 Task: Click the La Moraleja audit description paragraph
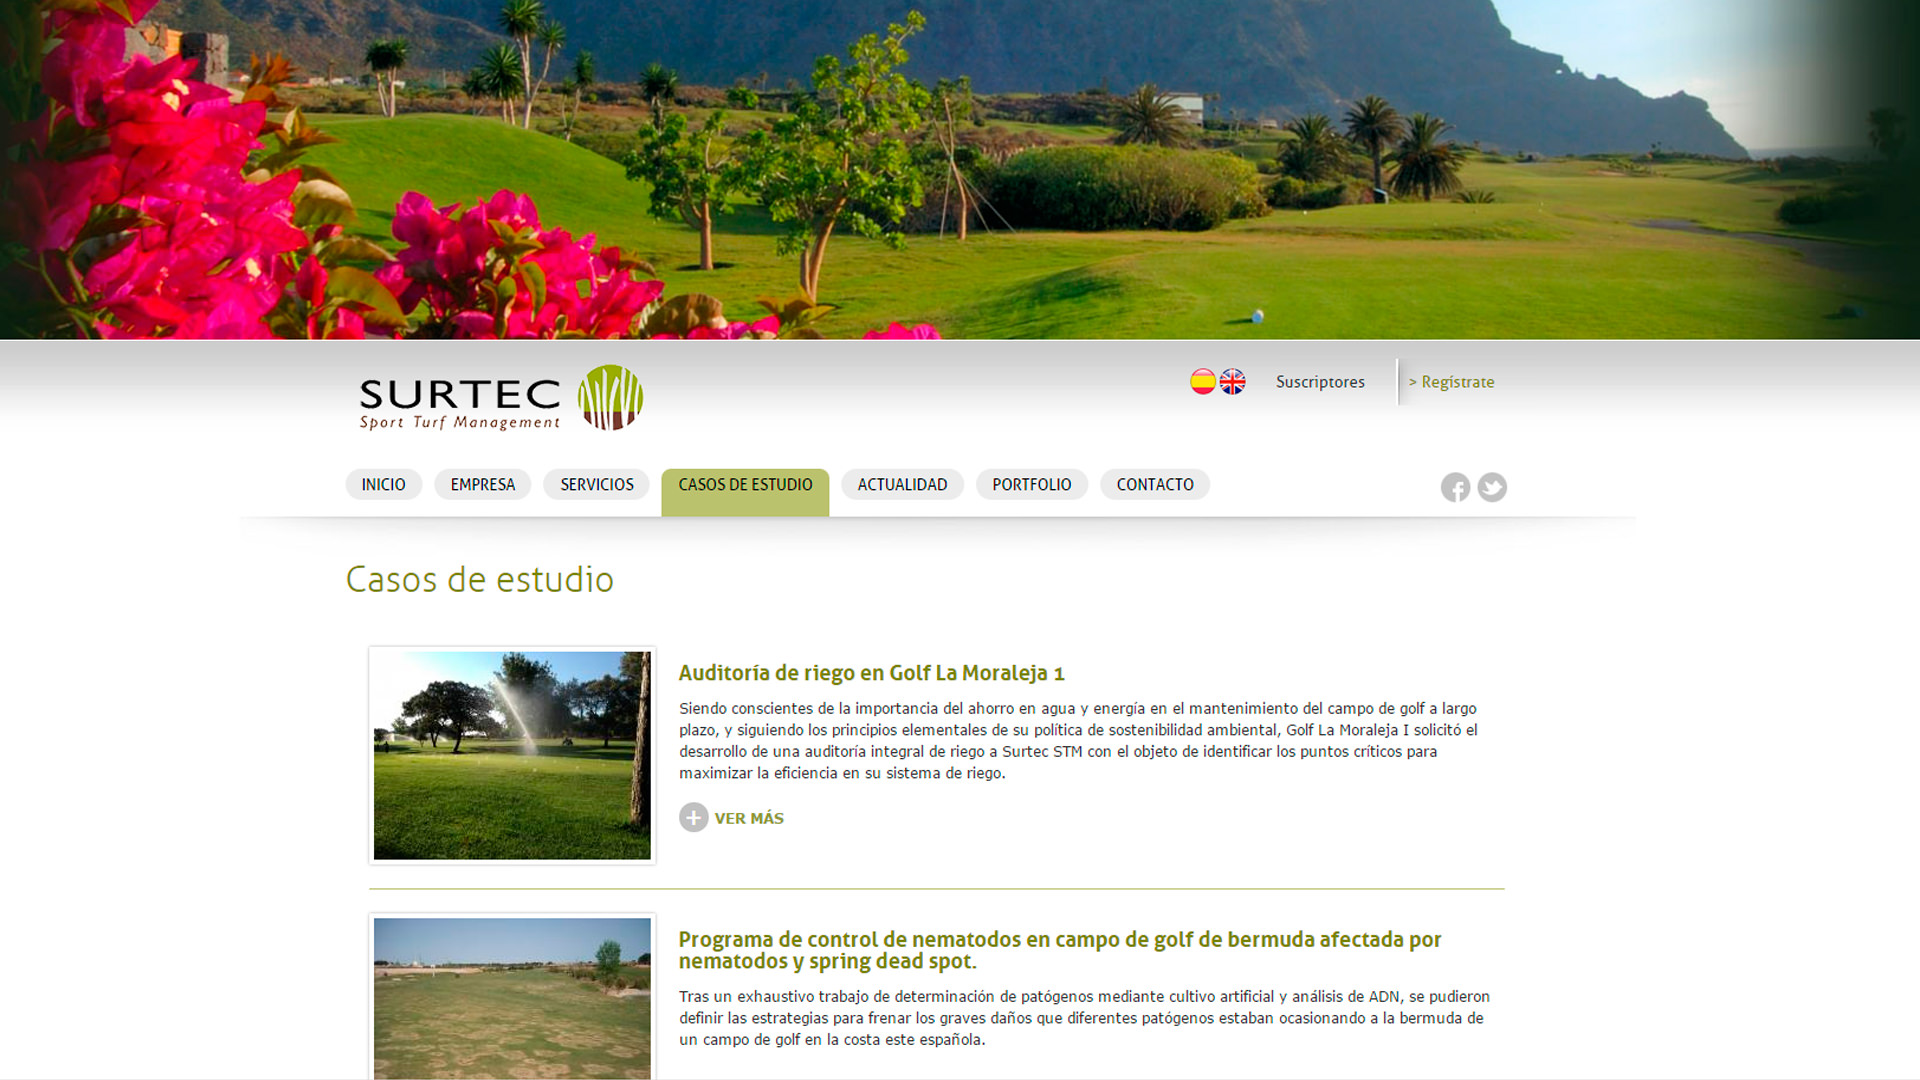1078,741
